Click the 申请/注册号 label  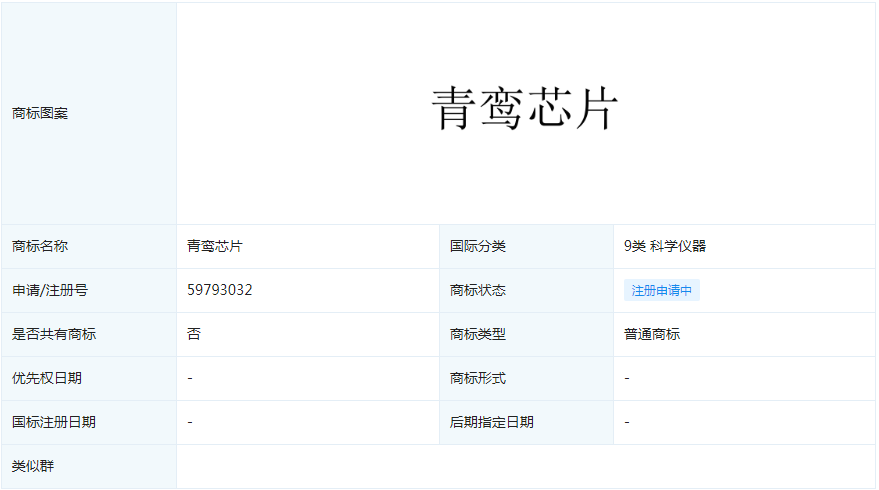(x=50, y=290)
